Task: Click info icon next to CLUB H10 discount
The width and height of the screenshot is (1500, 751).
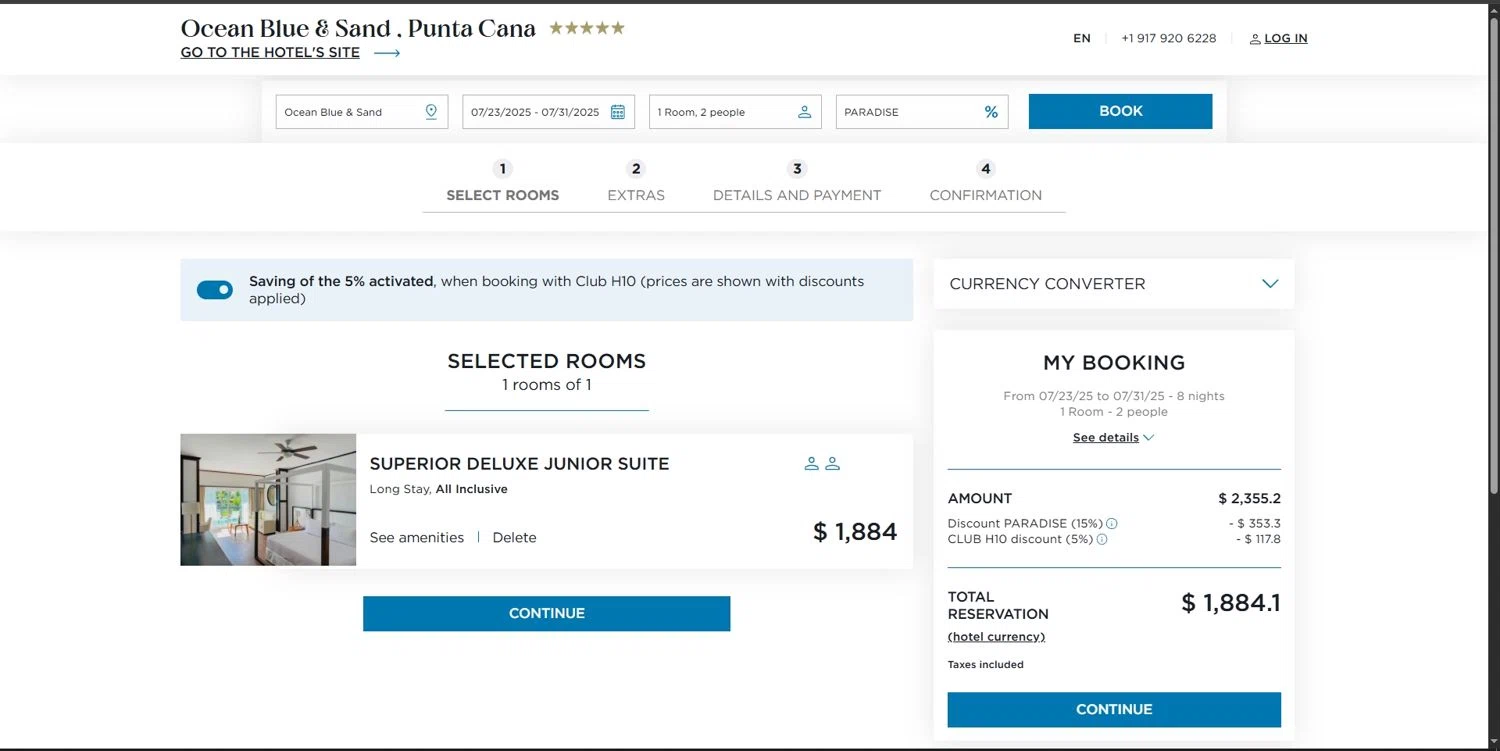Action: pyautogui.click(x=1102, y=539)
